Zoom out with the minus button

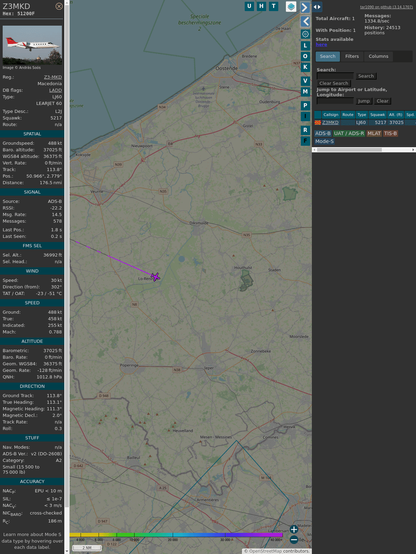click(x=294, y=540)
